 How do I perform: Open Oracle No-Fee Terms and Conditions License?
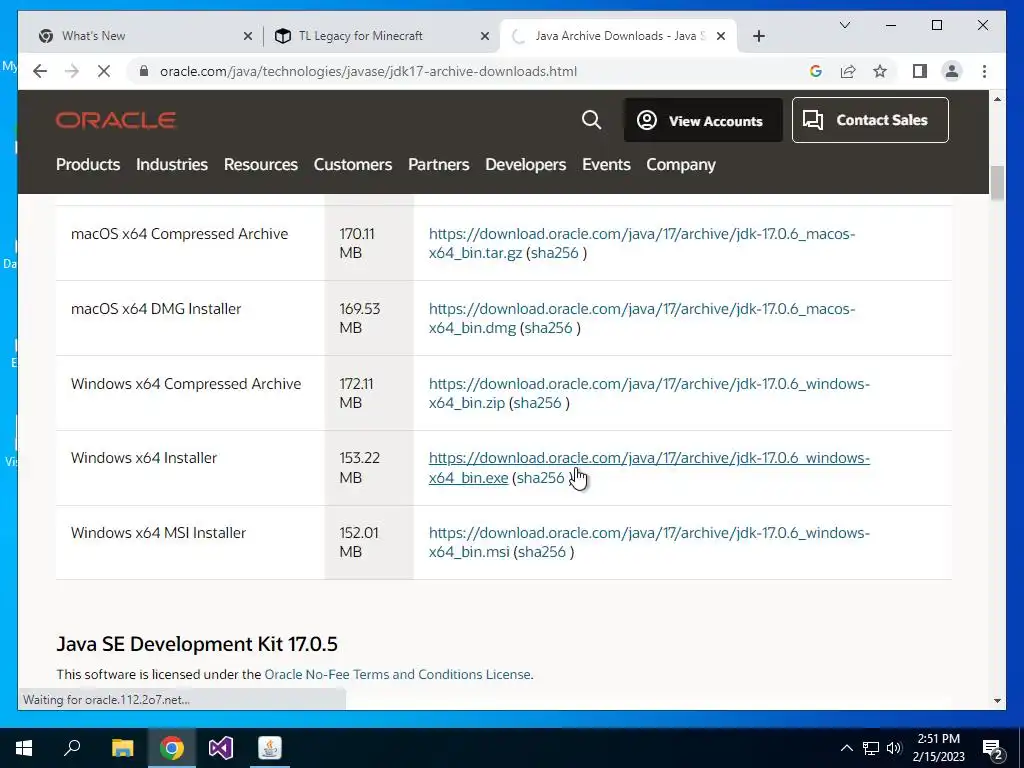pos(398,674)
